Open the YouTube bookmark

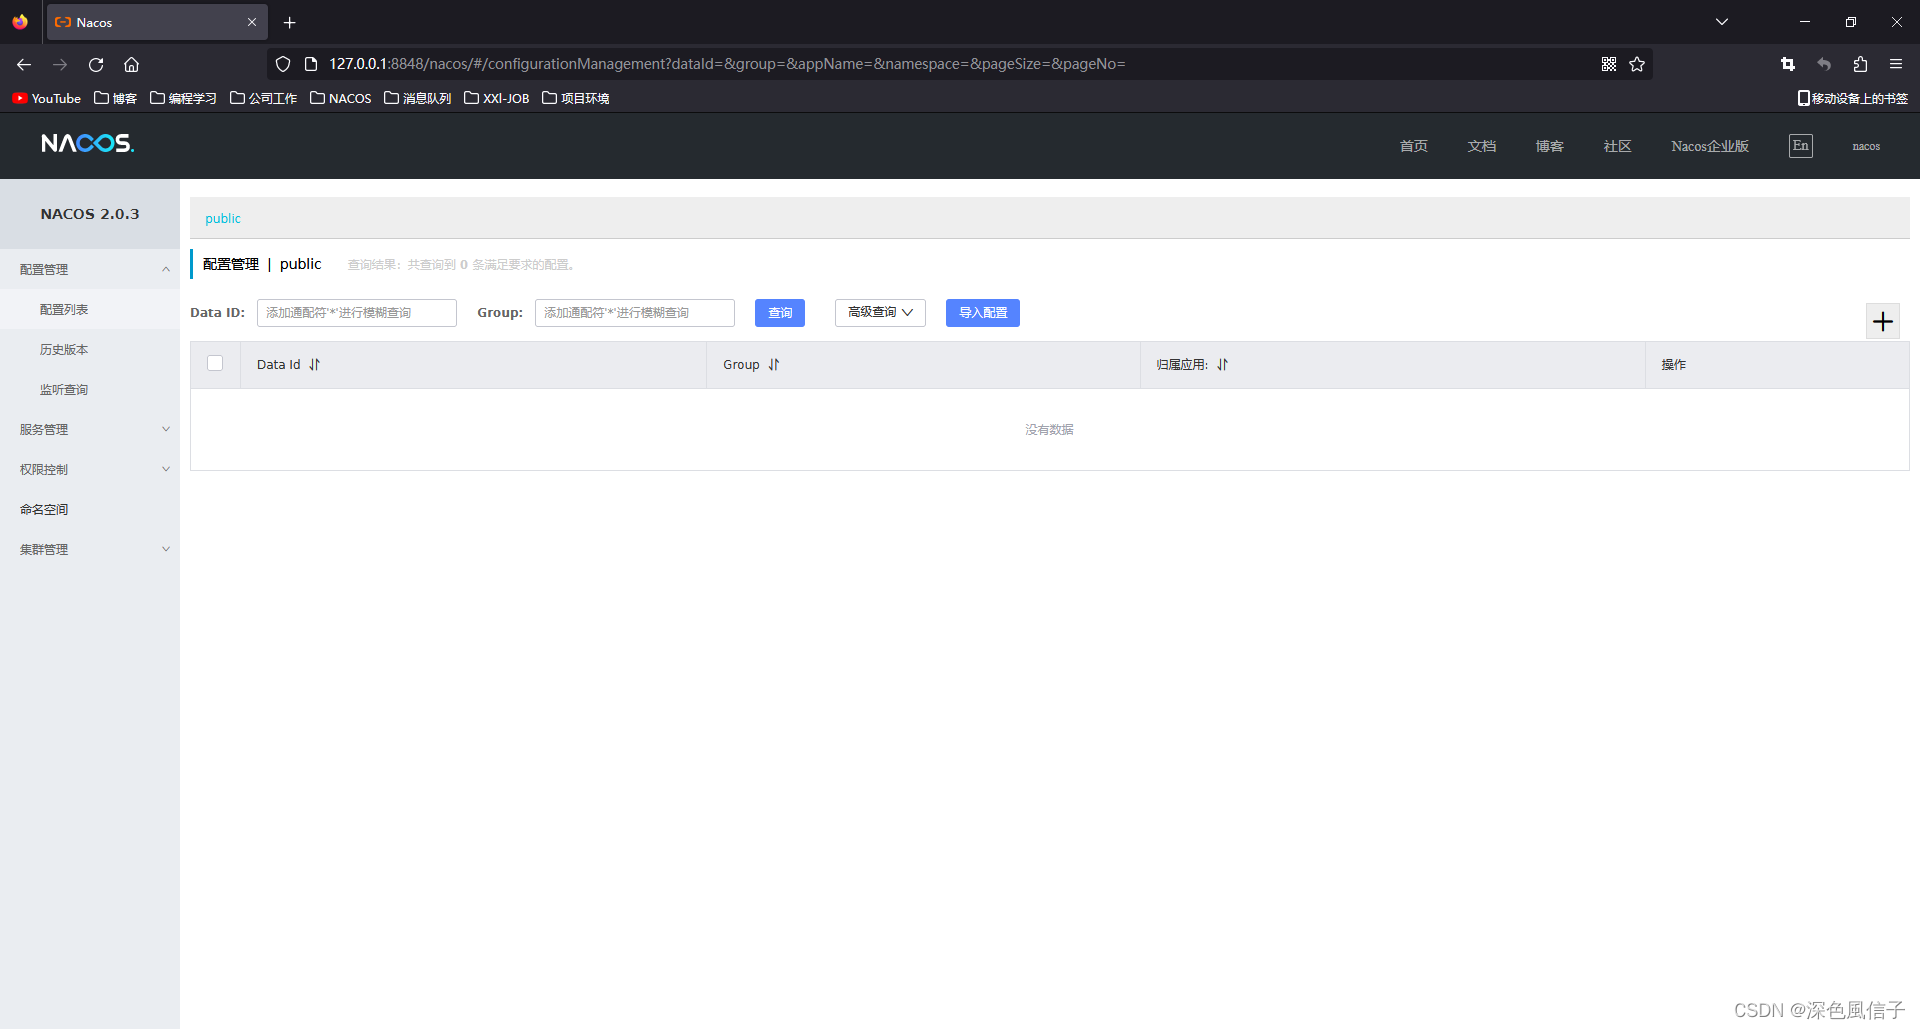47,98
